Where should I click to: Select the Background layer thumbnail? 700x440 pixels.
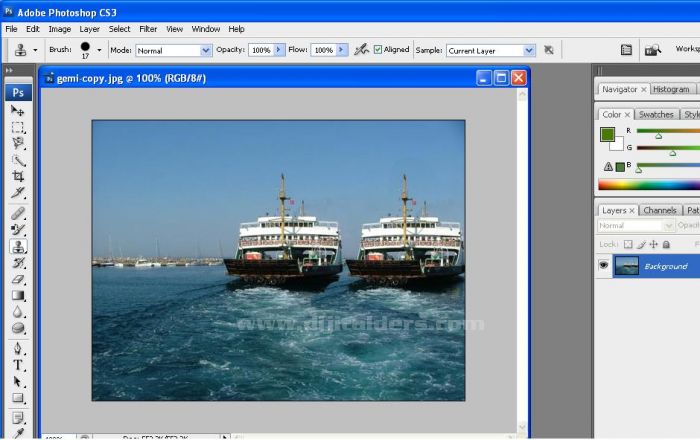[x=627, y=266]
